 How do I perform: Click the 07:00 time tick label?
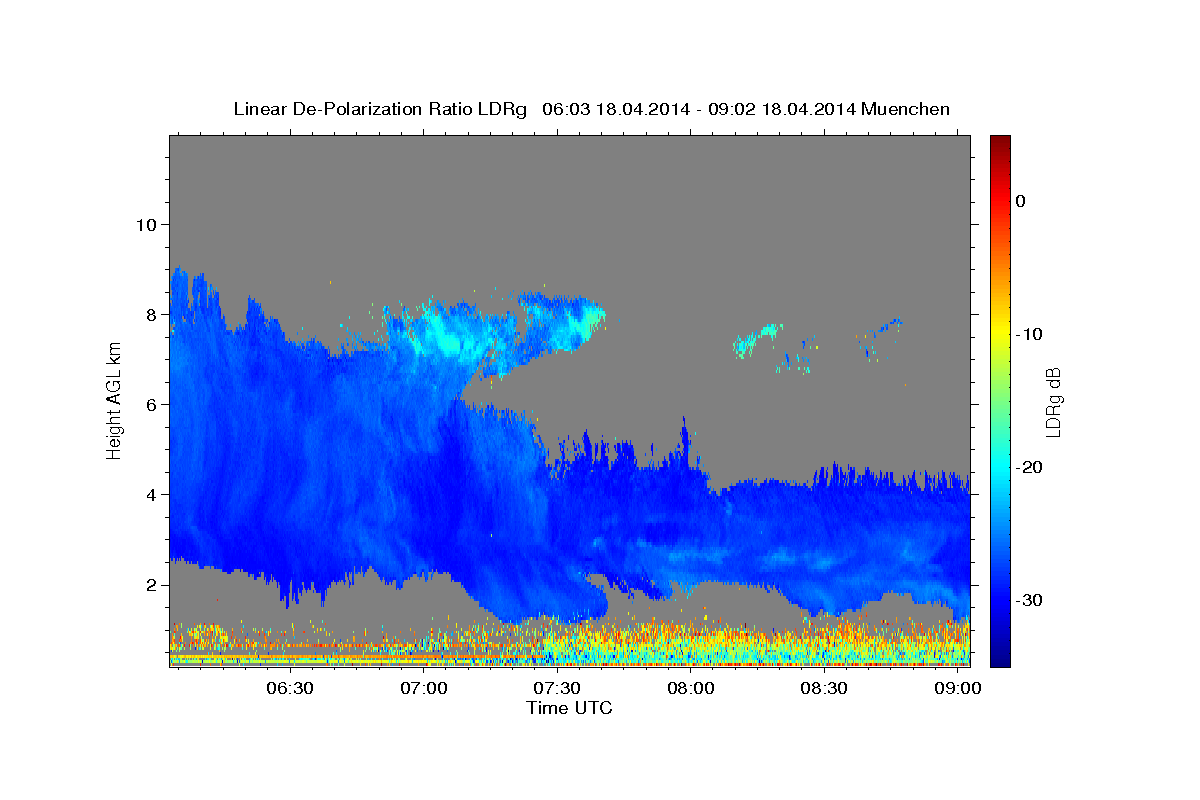(424, 689)
